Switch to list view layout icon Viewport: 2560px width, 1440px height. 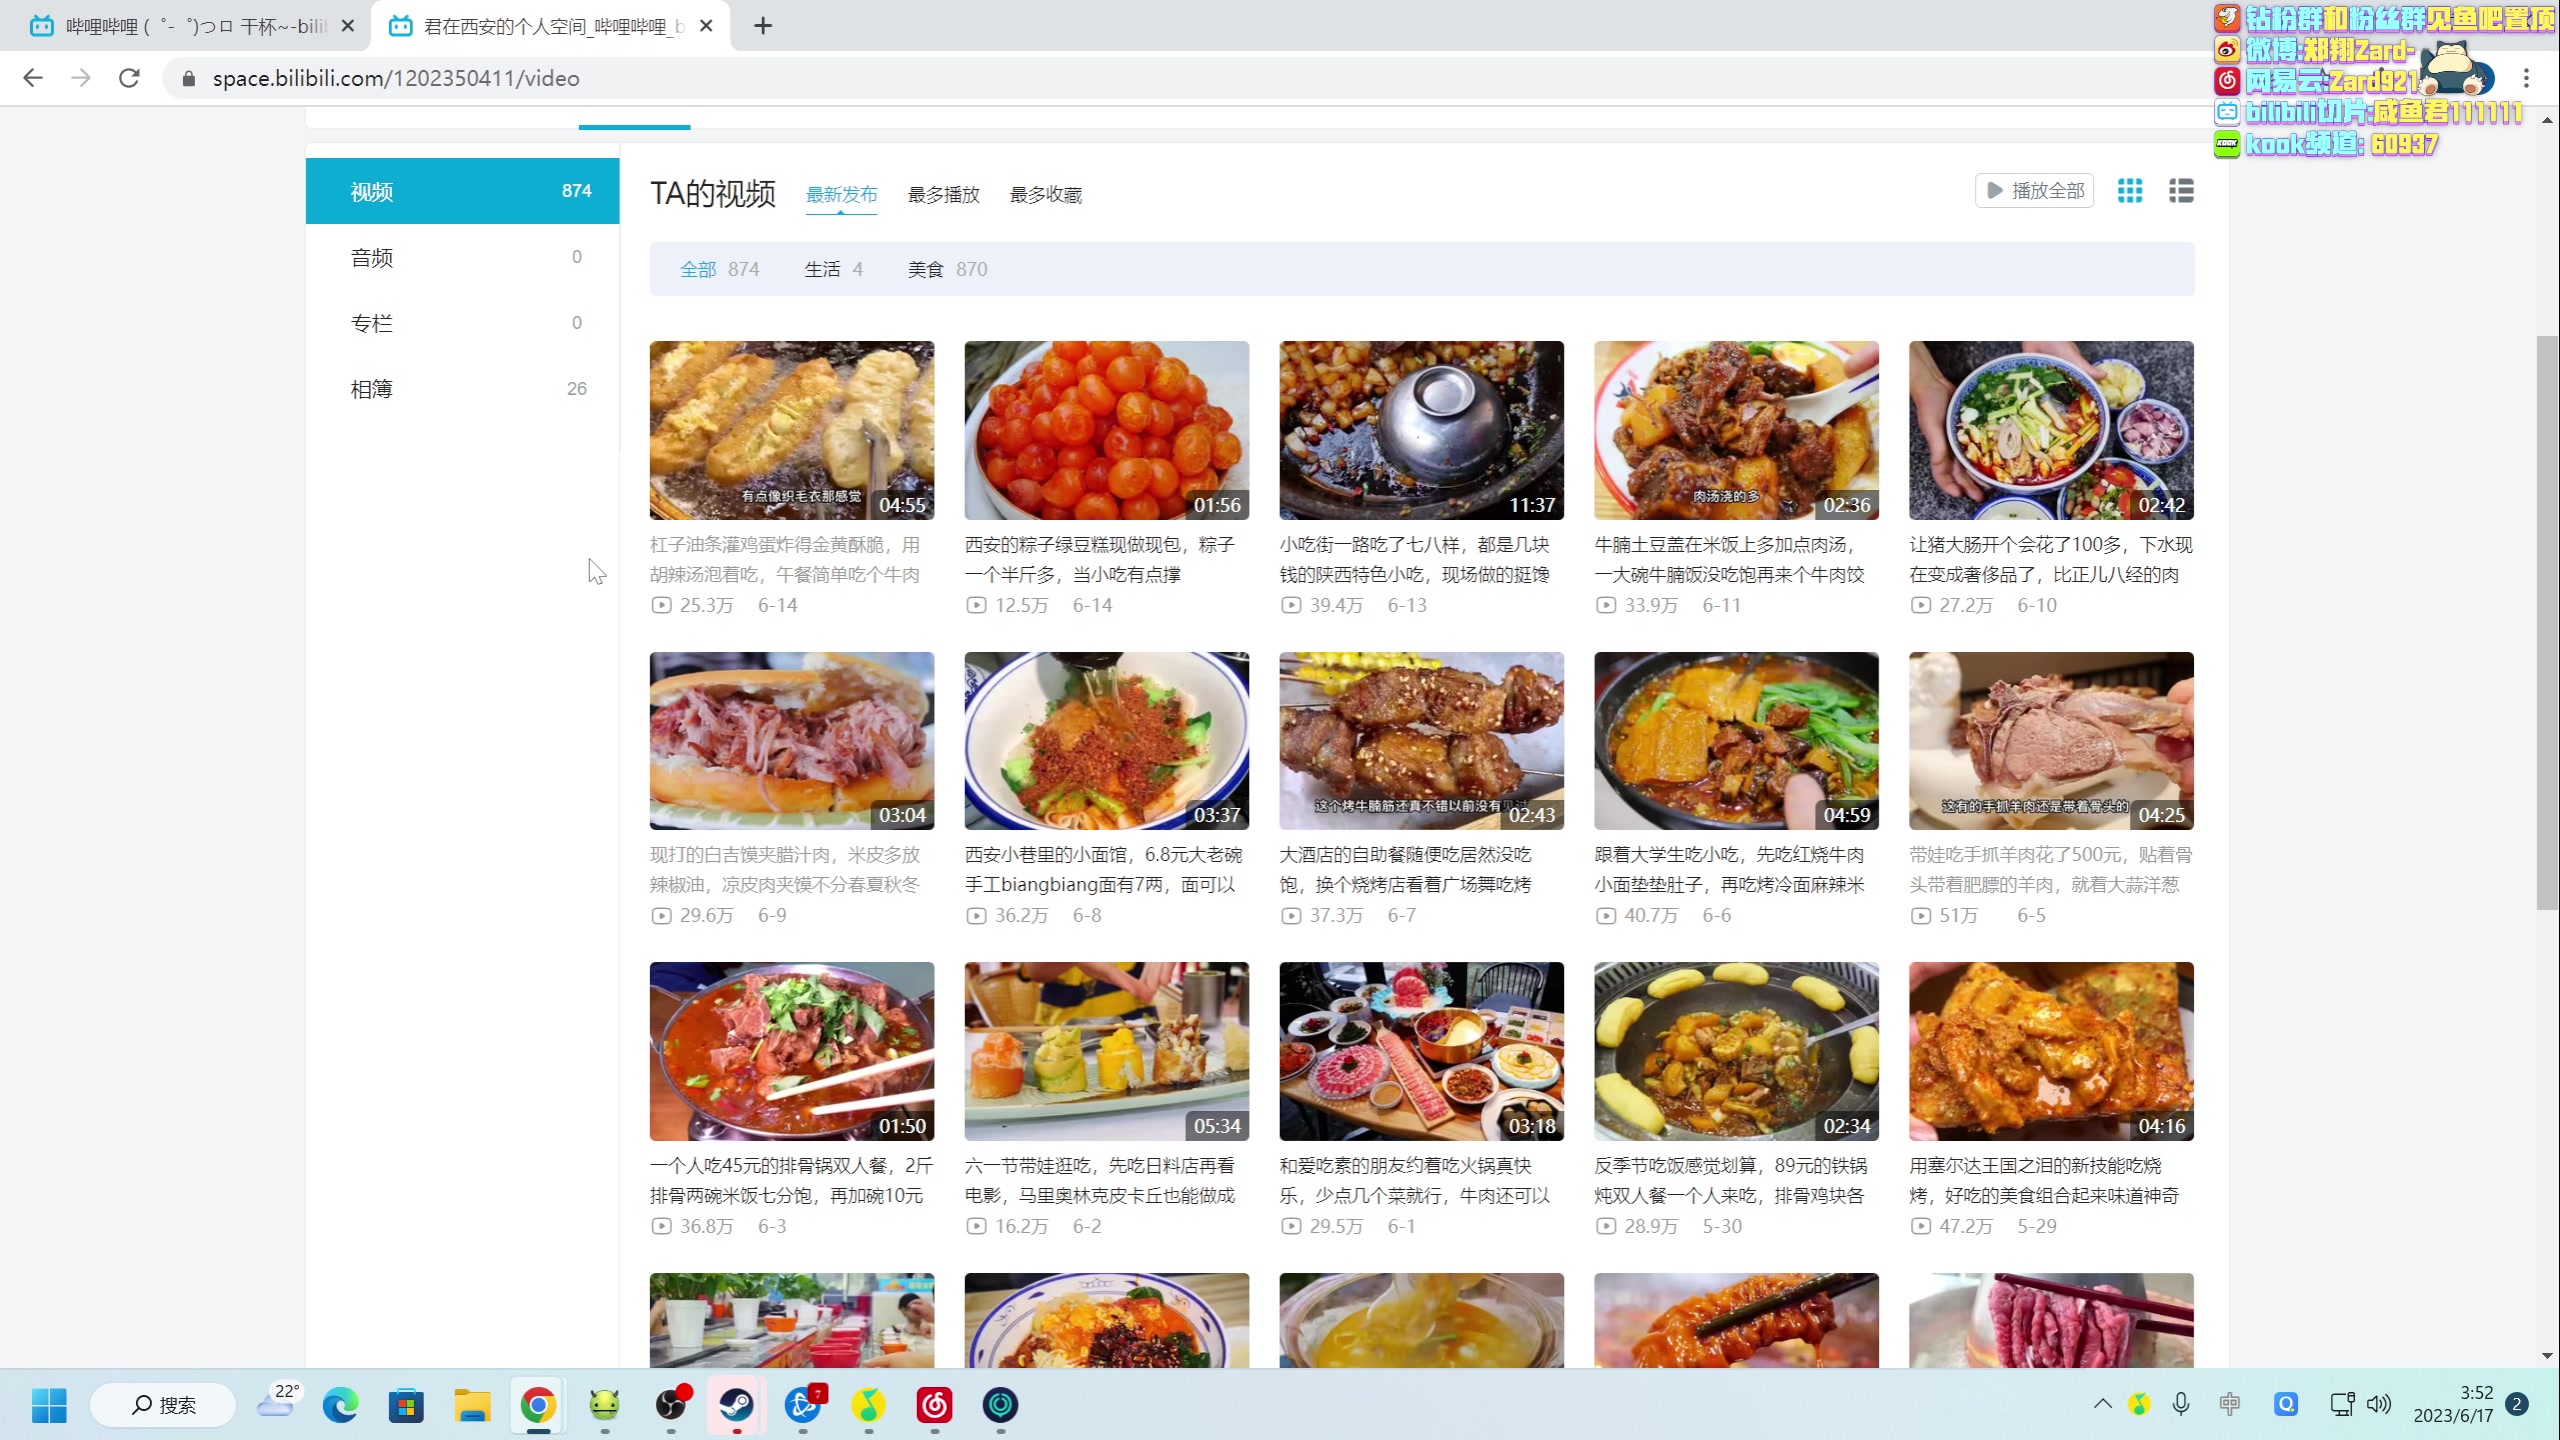point(2181,190)
